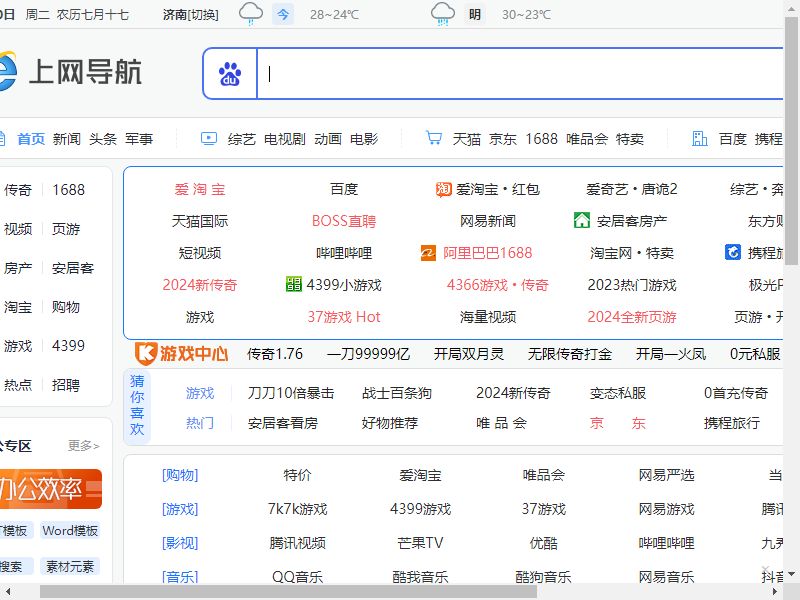The height and width of the screenshot is (600, 800).
Task: Open the 办公效率 orange banner
Action: [x=50, y=489]
